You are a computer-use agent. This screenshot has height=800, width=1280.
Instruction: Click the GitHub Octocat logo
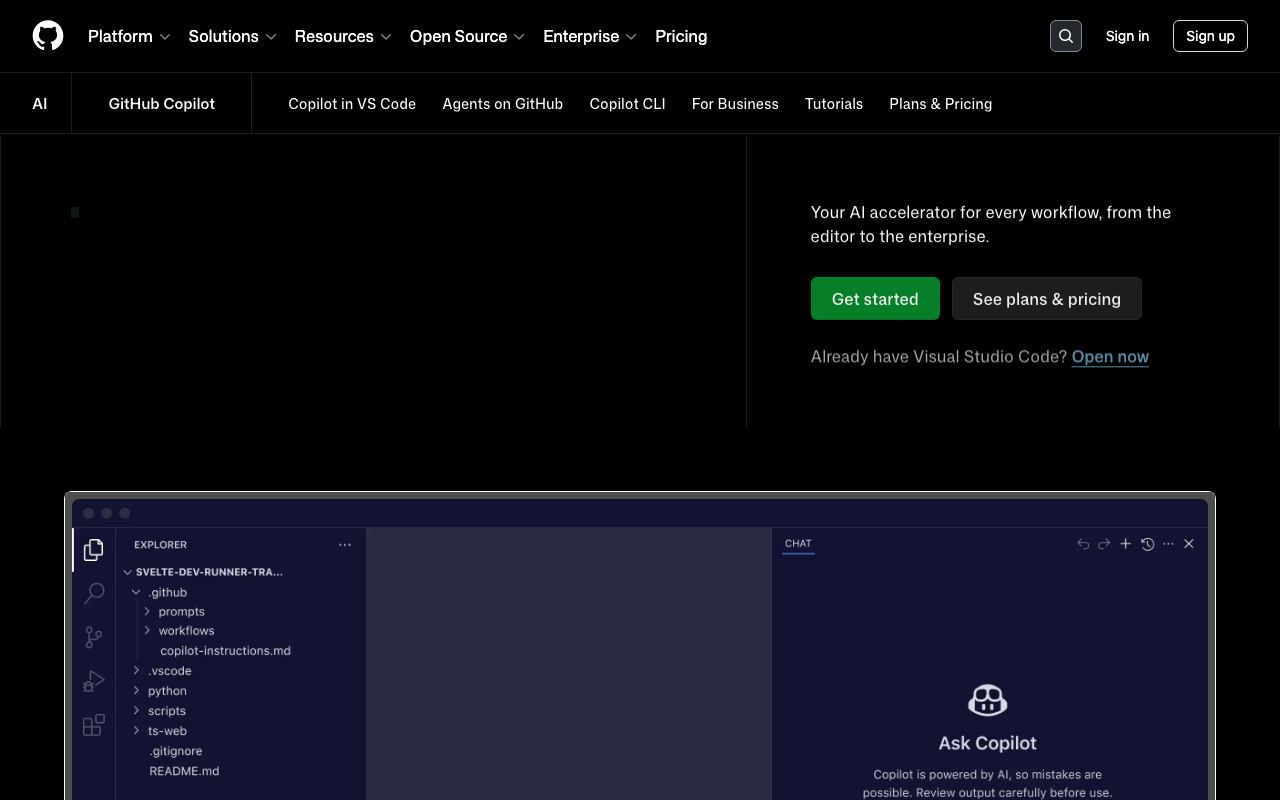(48, 36)
